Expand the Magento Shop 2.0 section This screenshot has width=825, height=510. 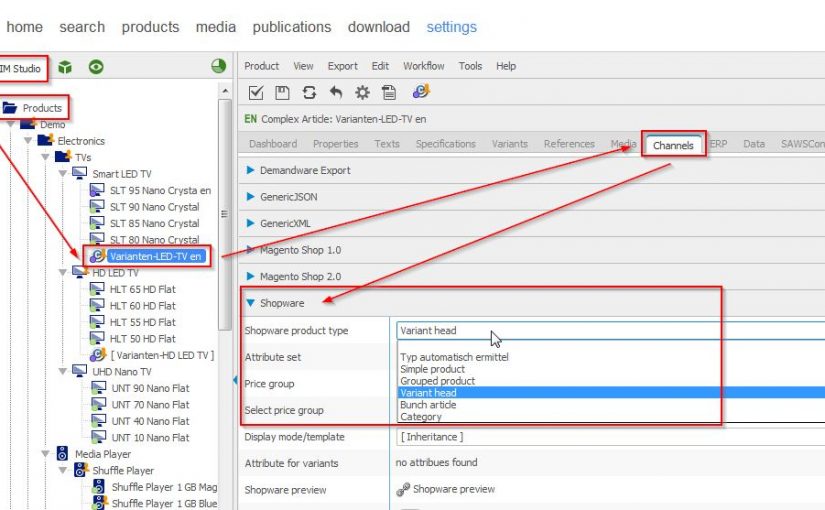pyautogui.click(x=250, y=276)
